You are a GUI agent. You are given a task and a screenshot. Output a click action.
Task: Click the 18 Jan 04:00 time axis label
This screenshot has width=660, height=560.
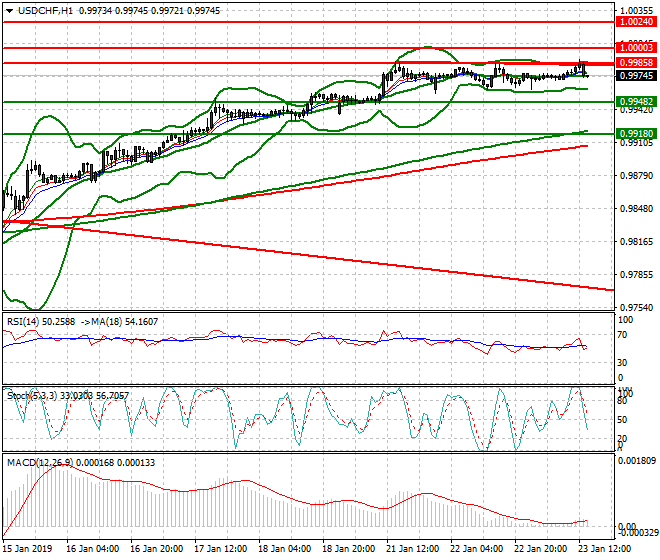pyautogui.click(x=285, y=549)
